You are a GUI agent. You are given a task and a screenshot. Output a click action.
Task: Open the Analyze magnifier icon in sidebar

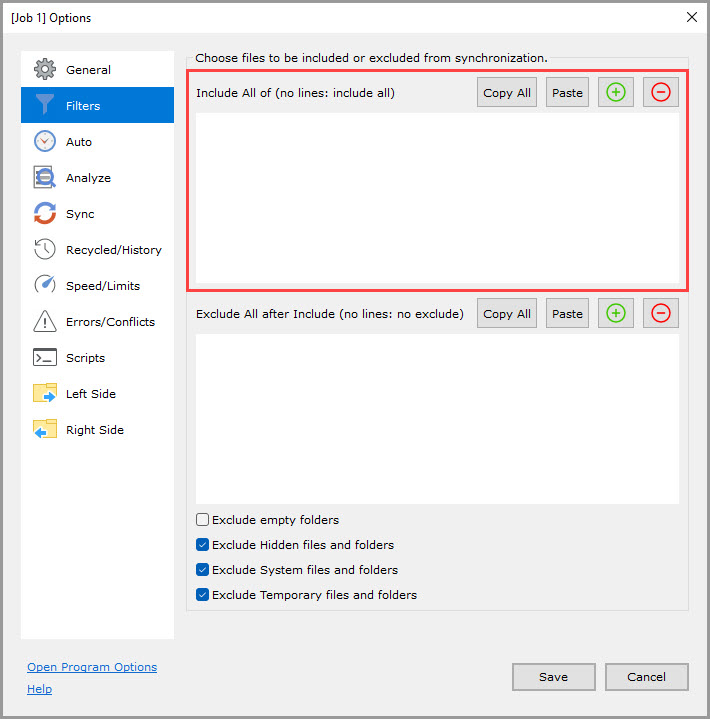45,178
